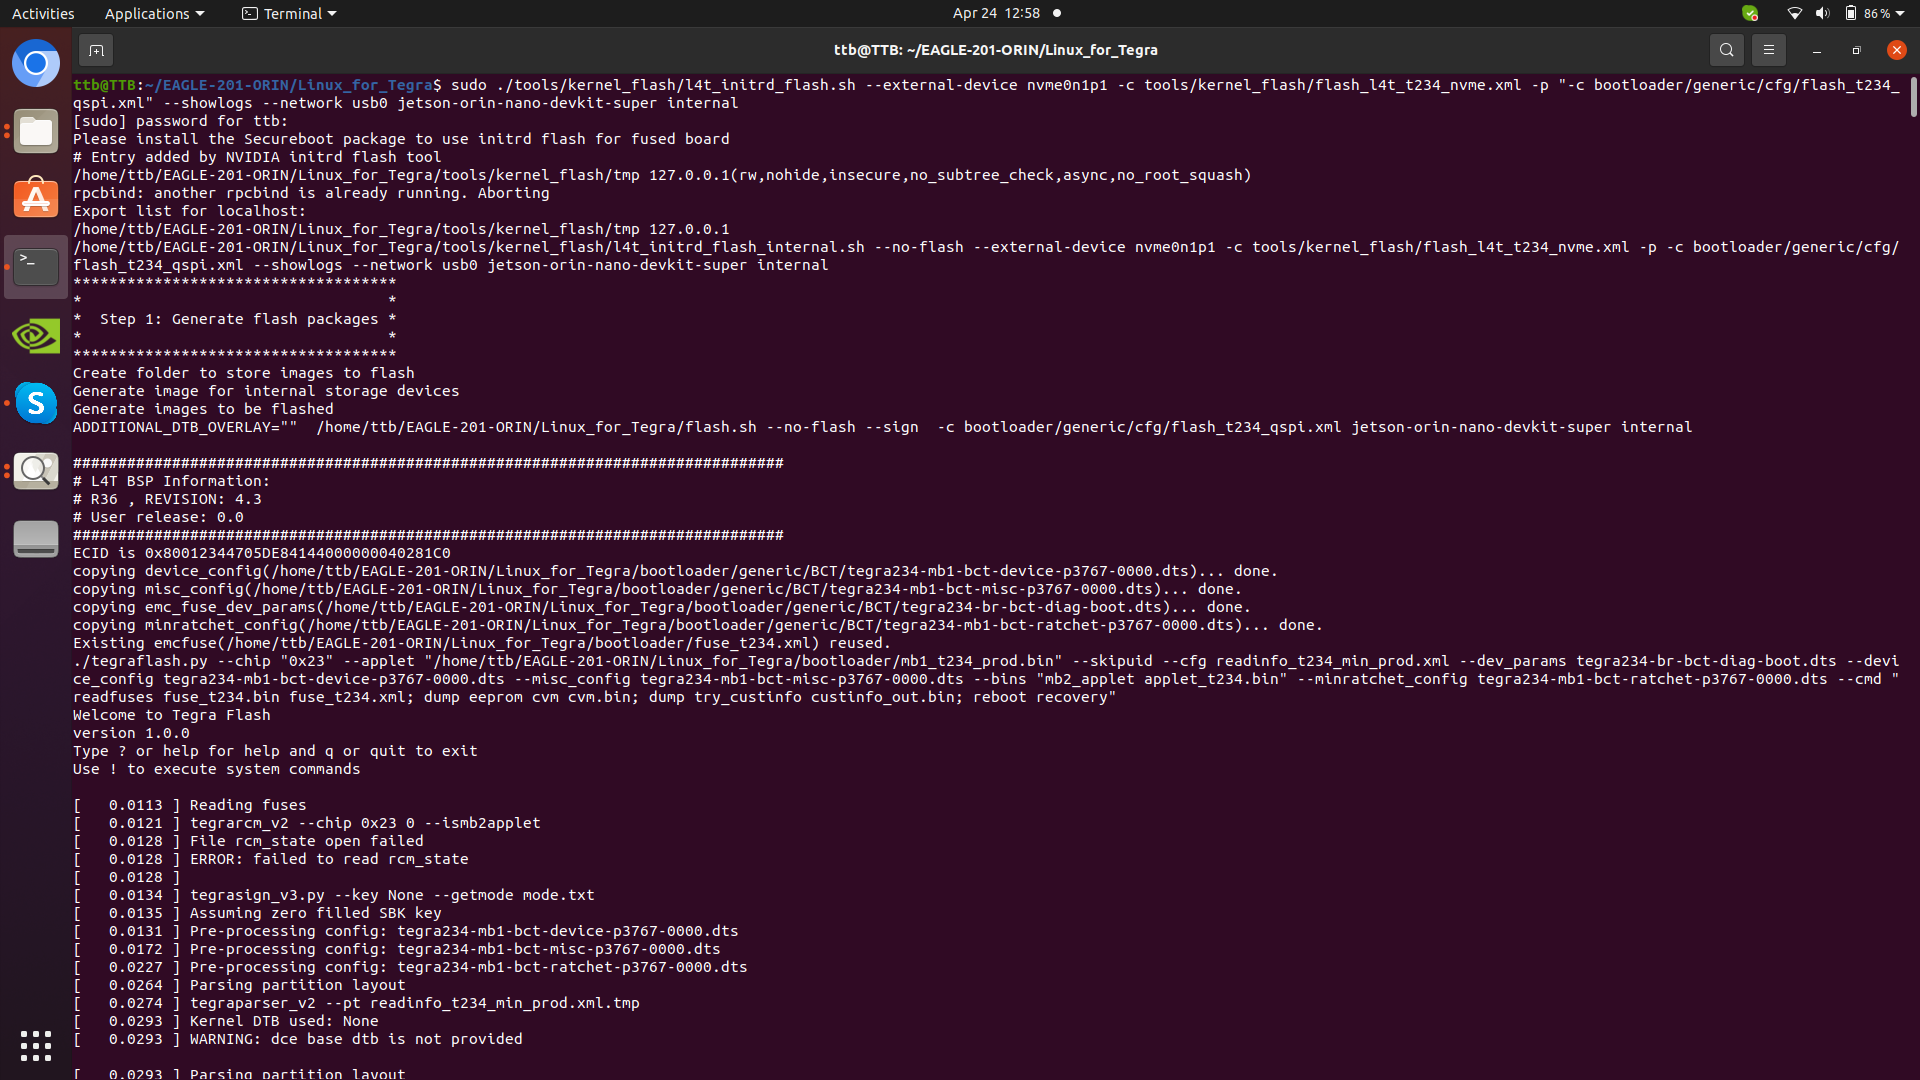
Task: Click the volume speaker icon
Action: (1822, 13)
